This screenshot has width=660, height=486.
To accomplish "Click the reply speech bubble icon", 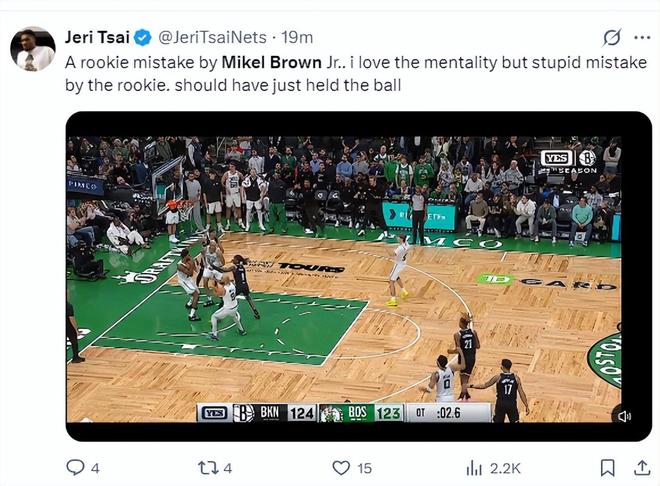I will coord(75,467).
